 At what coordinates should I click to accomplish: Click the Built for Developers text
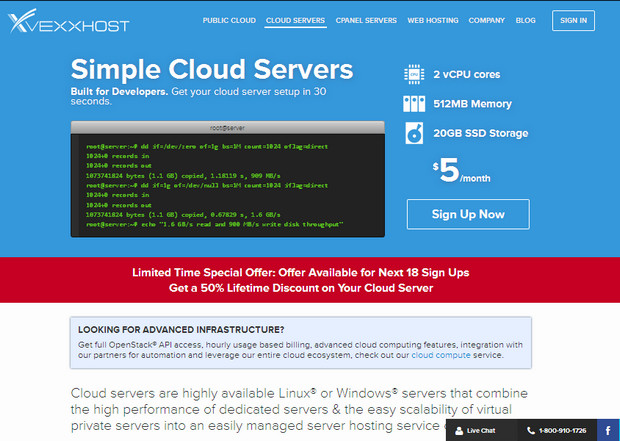click(119, 92)
